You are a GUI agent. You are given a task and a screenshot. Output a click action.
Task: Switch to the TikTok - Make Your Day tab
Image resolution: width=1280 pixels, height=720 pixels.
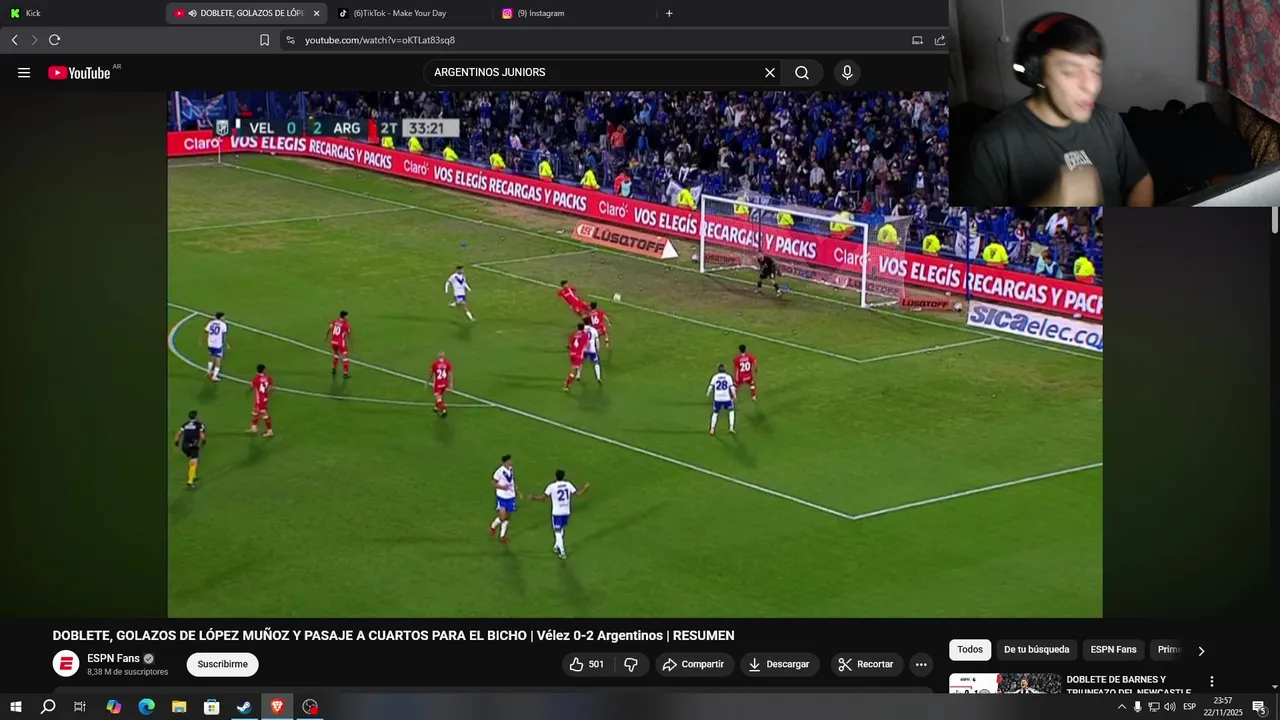[x=410, y=13]
